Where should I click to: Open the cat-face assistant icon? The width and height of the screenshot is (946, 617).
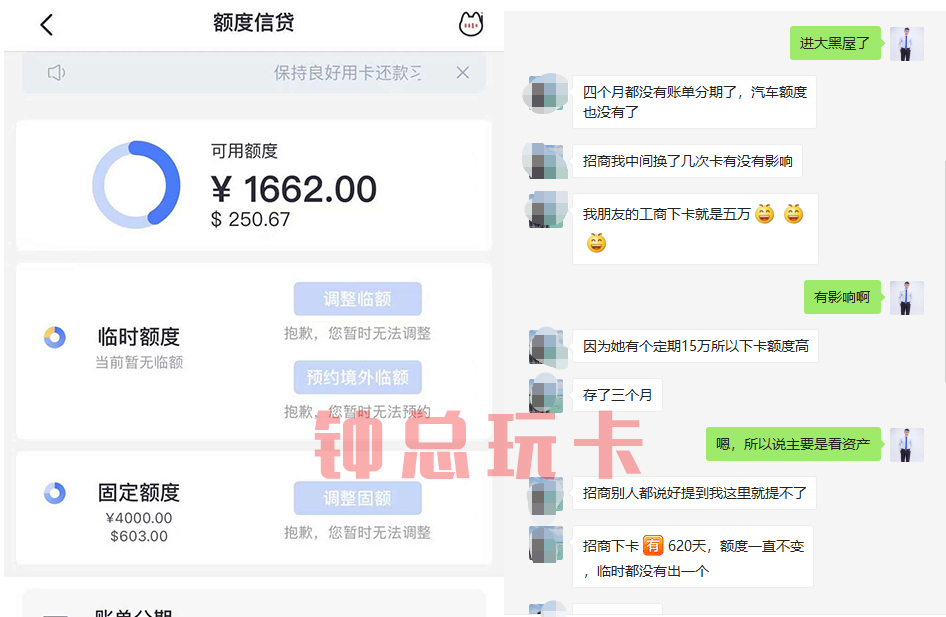[471, 24]
